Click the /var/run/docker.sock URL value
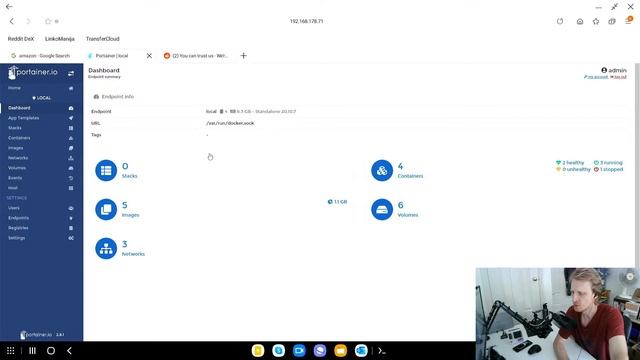640x360 pixels. 230,123
